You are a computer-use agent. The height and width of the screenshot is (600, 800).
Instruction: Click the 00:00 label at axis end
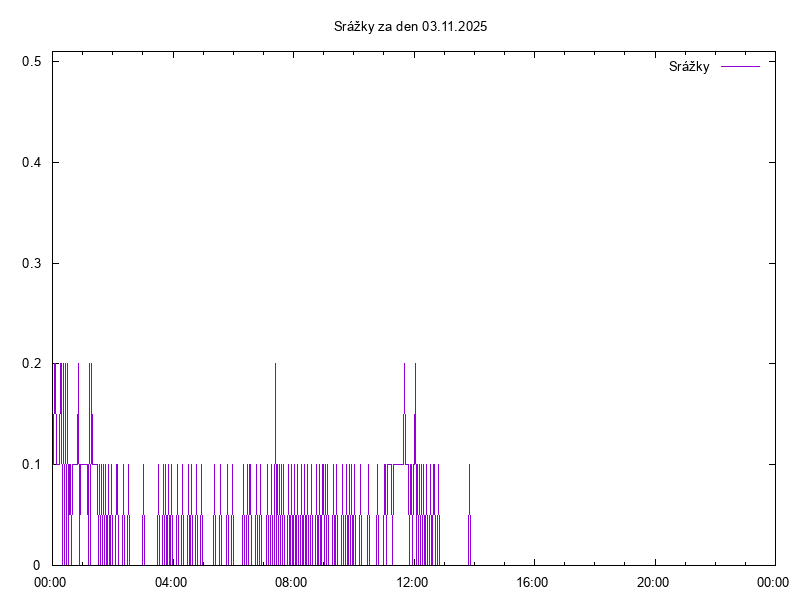tap(774, 582)
